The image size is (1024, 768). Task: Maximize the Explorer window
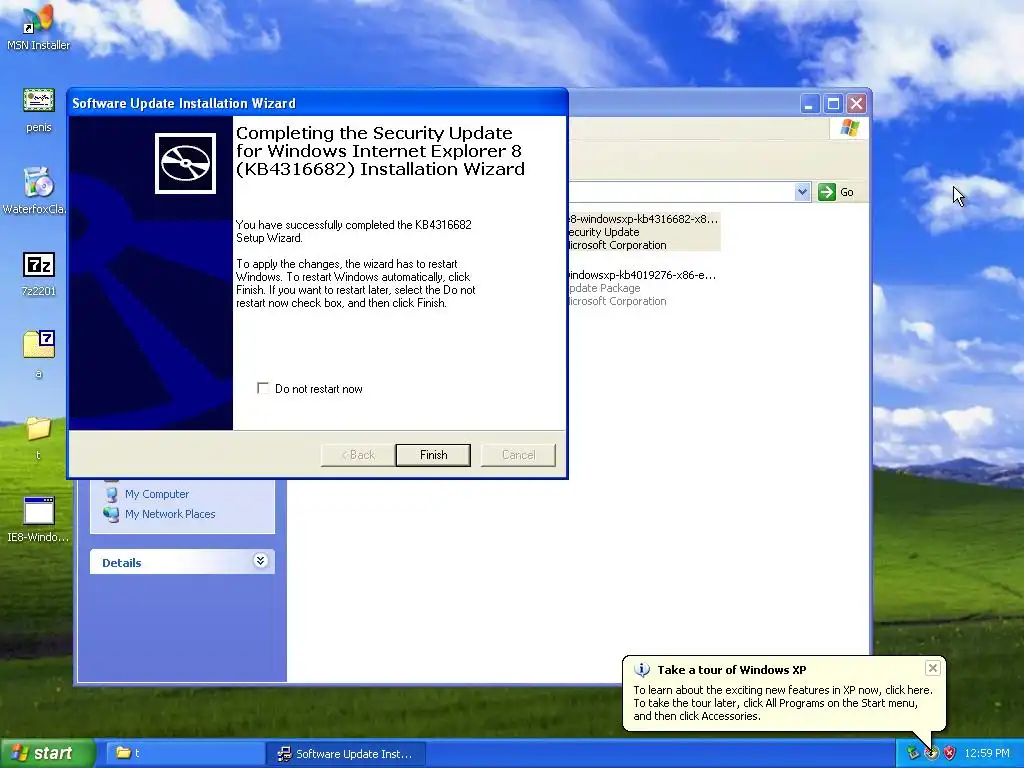tap(833, 104)
